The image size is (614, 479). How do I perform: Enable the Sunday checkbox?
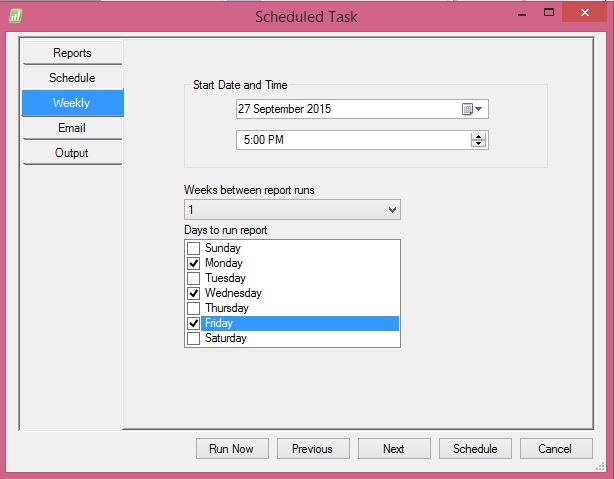(x=193, y=248)
